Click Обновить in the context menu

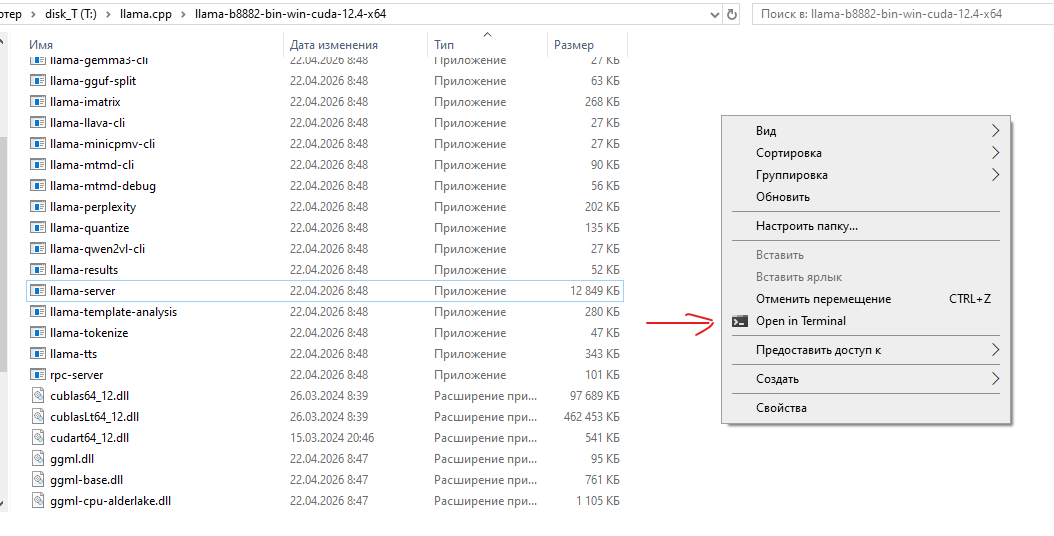(x=783, y=197)
